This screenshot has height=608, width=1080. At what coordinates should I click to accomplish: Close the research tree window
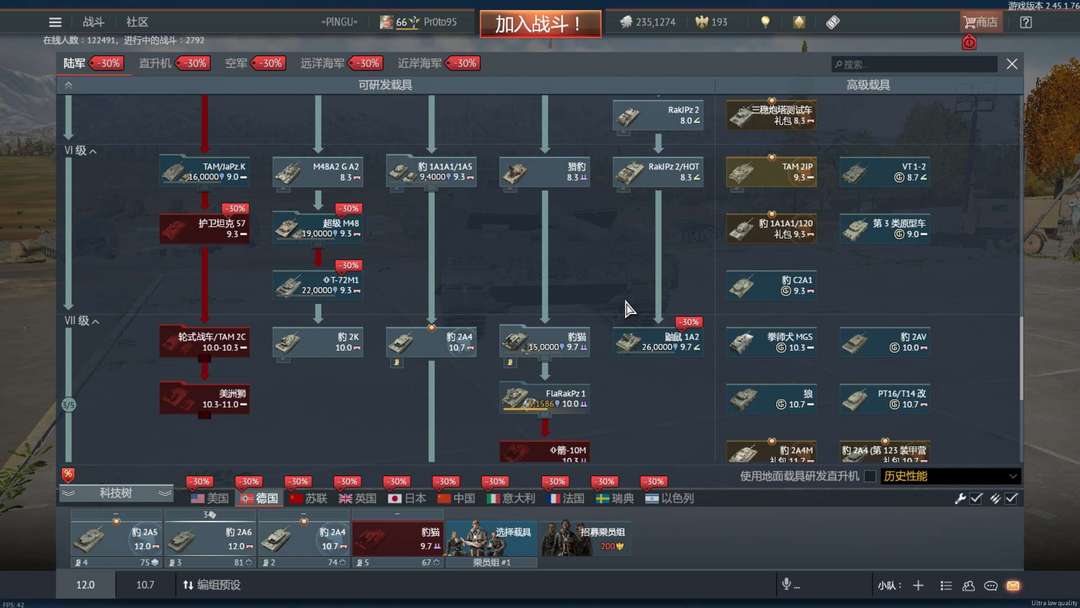click(x=1011, y=64)
